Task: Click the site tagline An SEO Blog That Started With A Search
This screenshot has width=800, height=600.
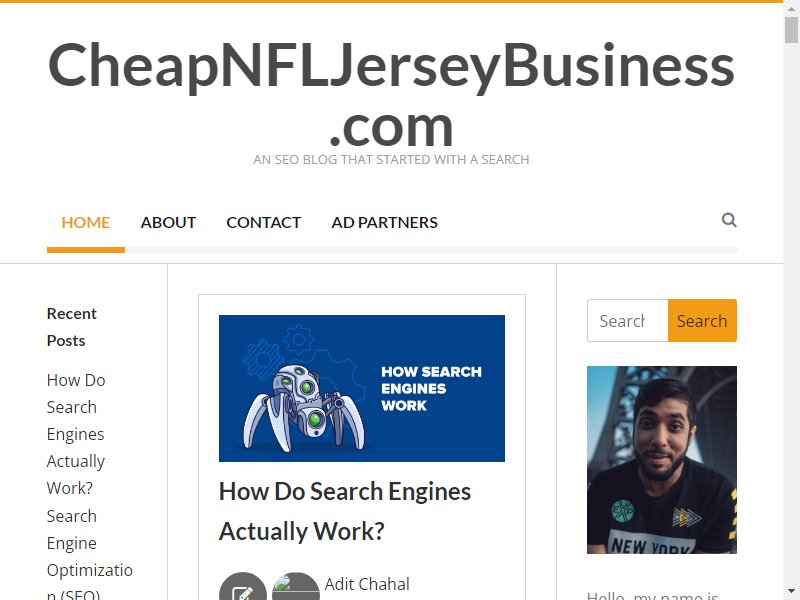Action: pyautogui.click(x=391, y=160)
